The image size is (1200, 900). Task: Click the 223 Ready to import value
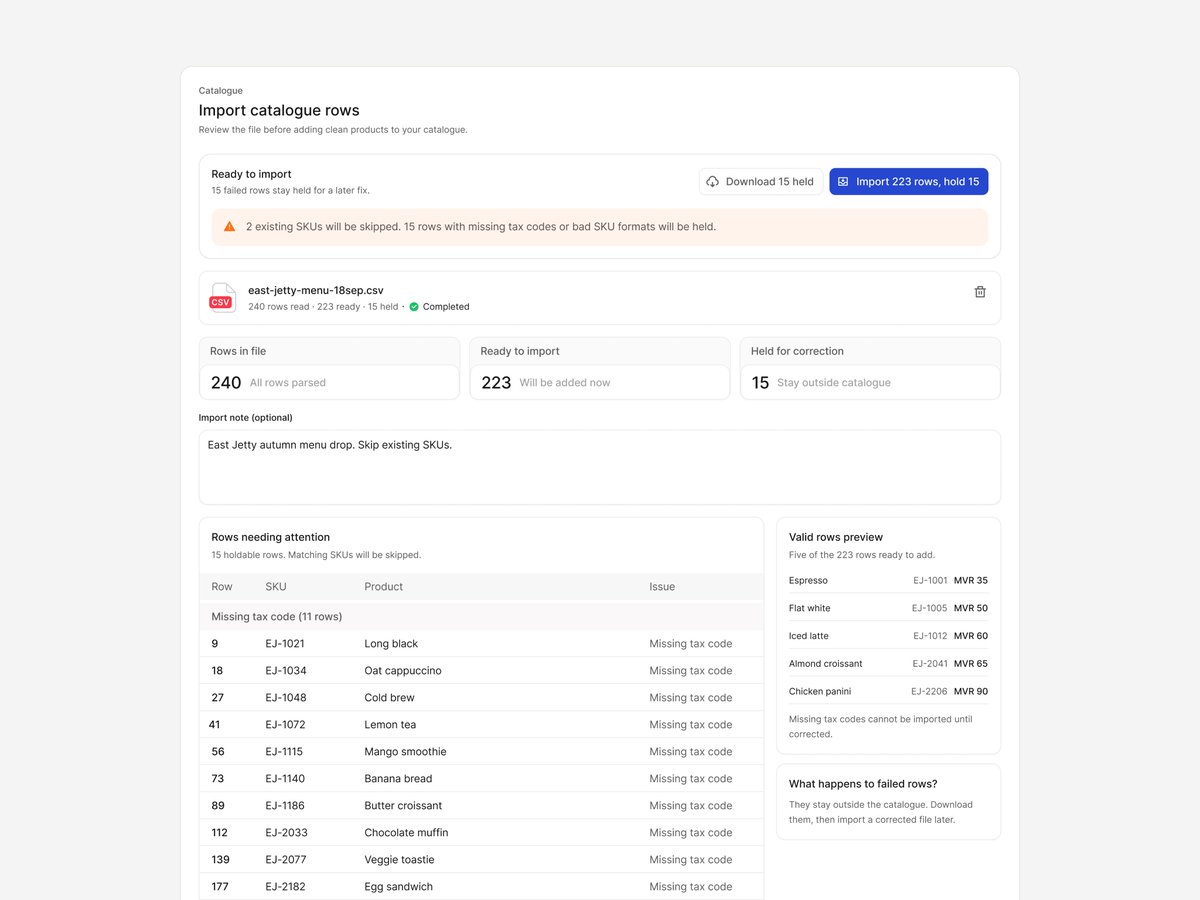pyautogui.click(x=496, y=383)
